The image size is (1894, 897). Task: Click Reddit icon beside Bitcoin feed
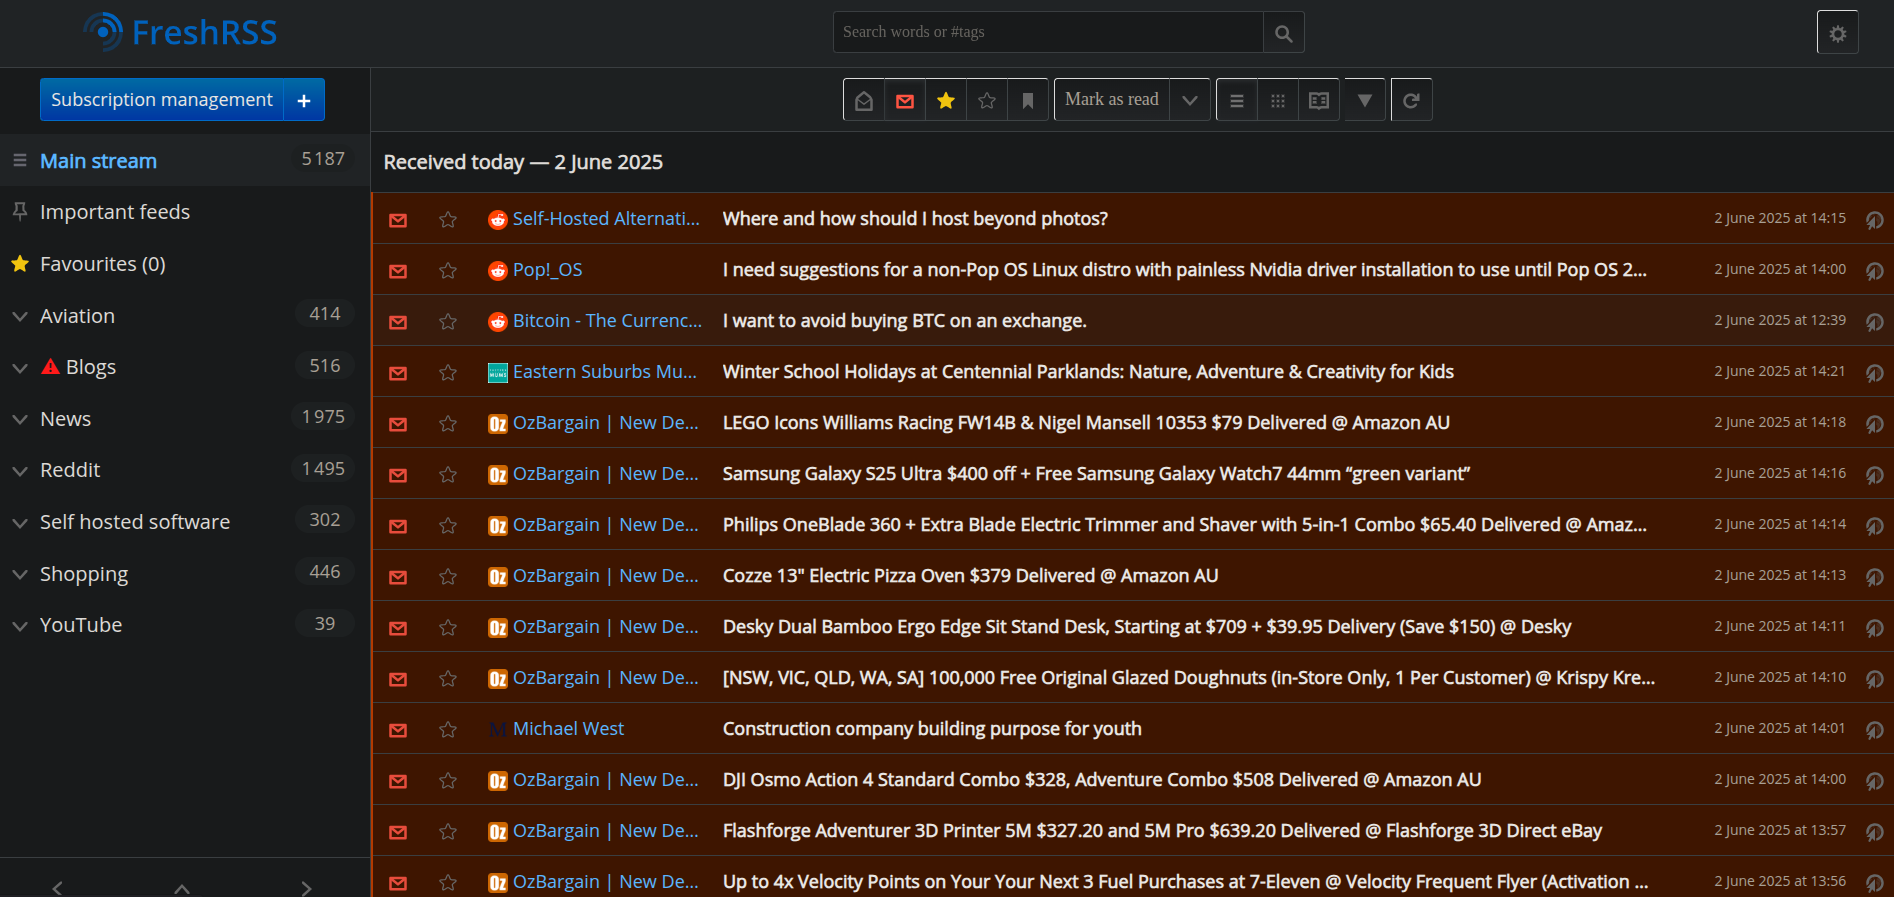click(497, 321)
